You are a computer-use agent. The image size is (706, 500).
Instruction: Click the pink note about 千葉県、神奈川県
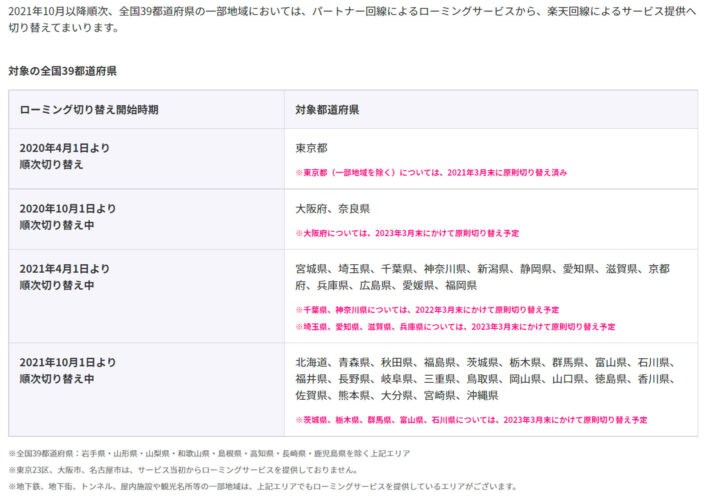click(x=427, y=310)
